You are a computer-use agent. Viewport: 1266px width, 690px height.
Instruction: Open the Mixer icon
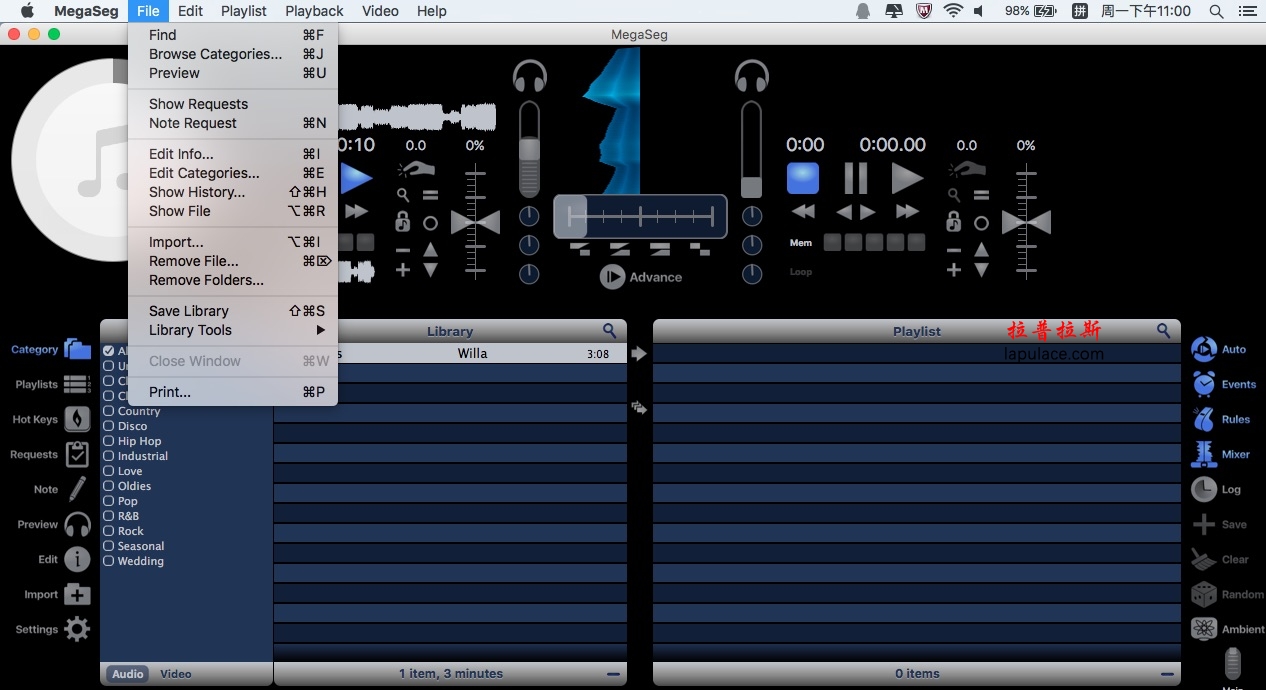tap(1204, 454)
